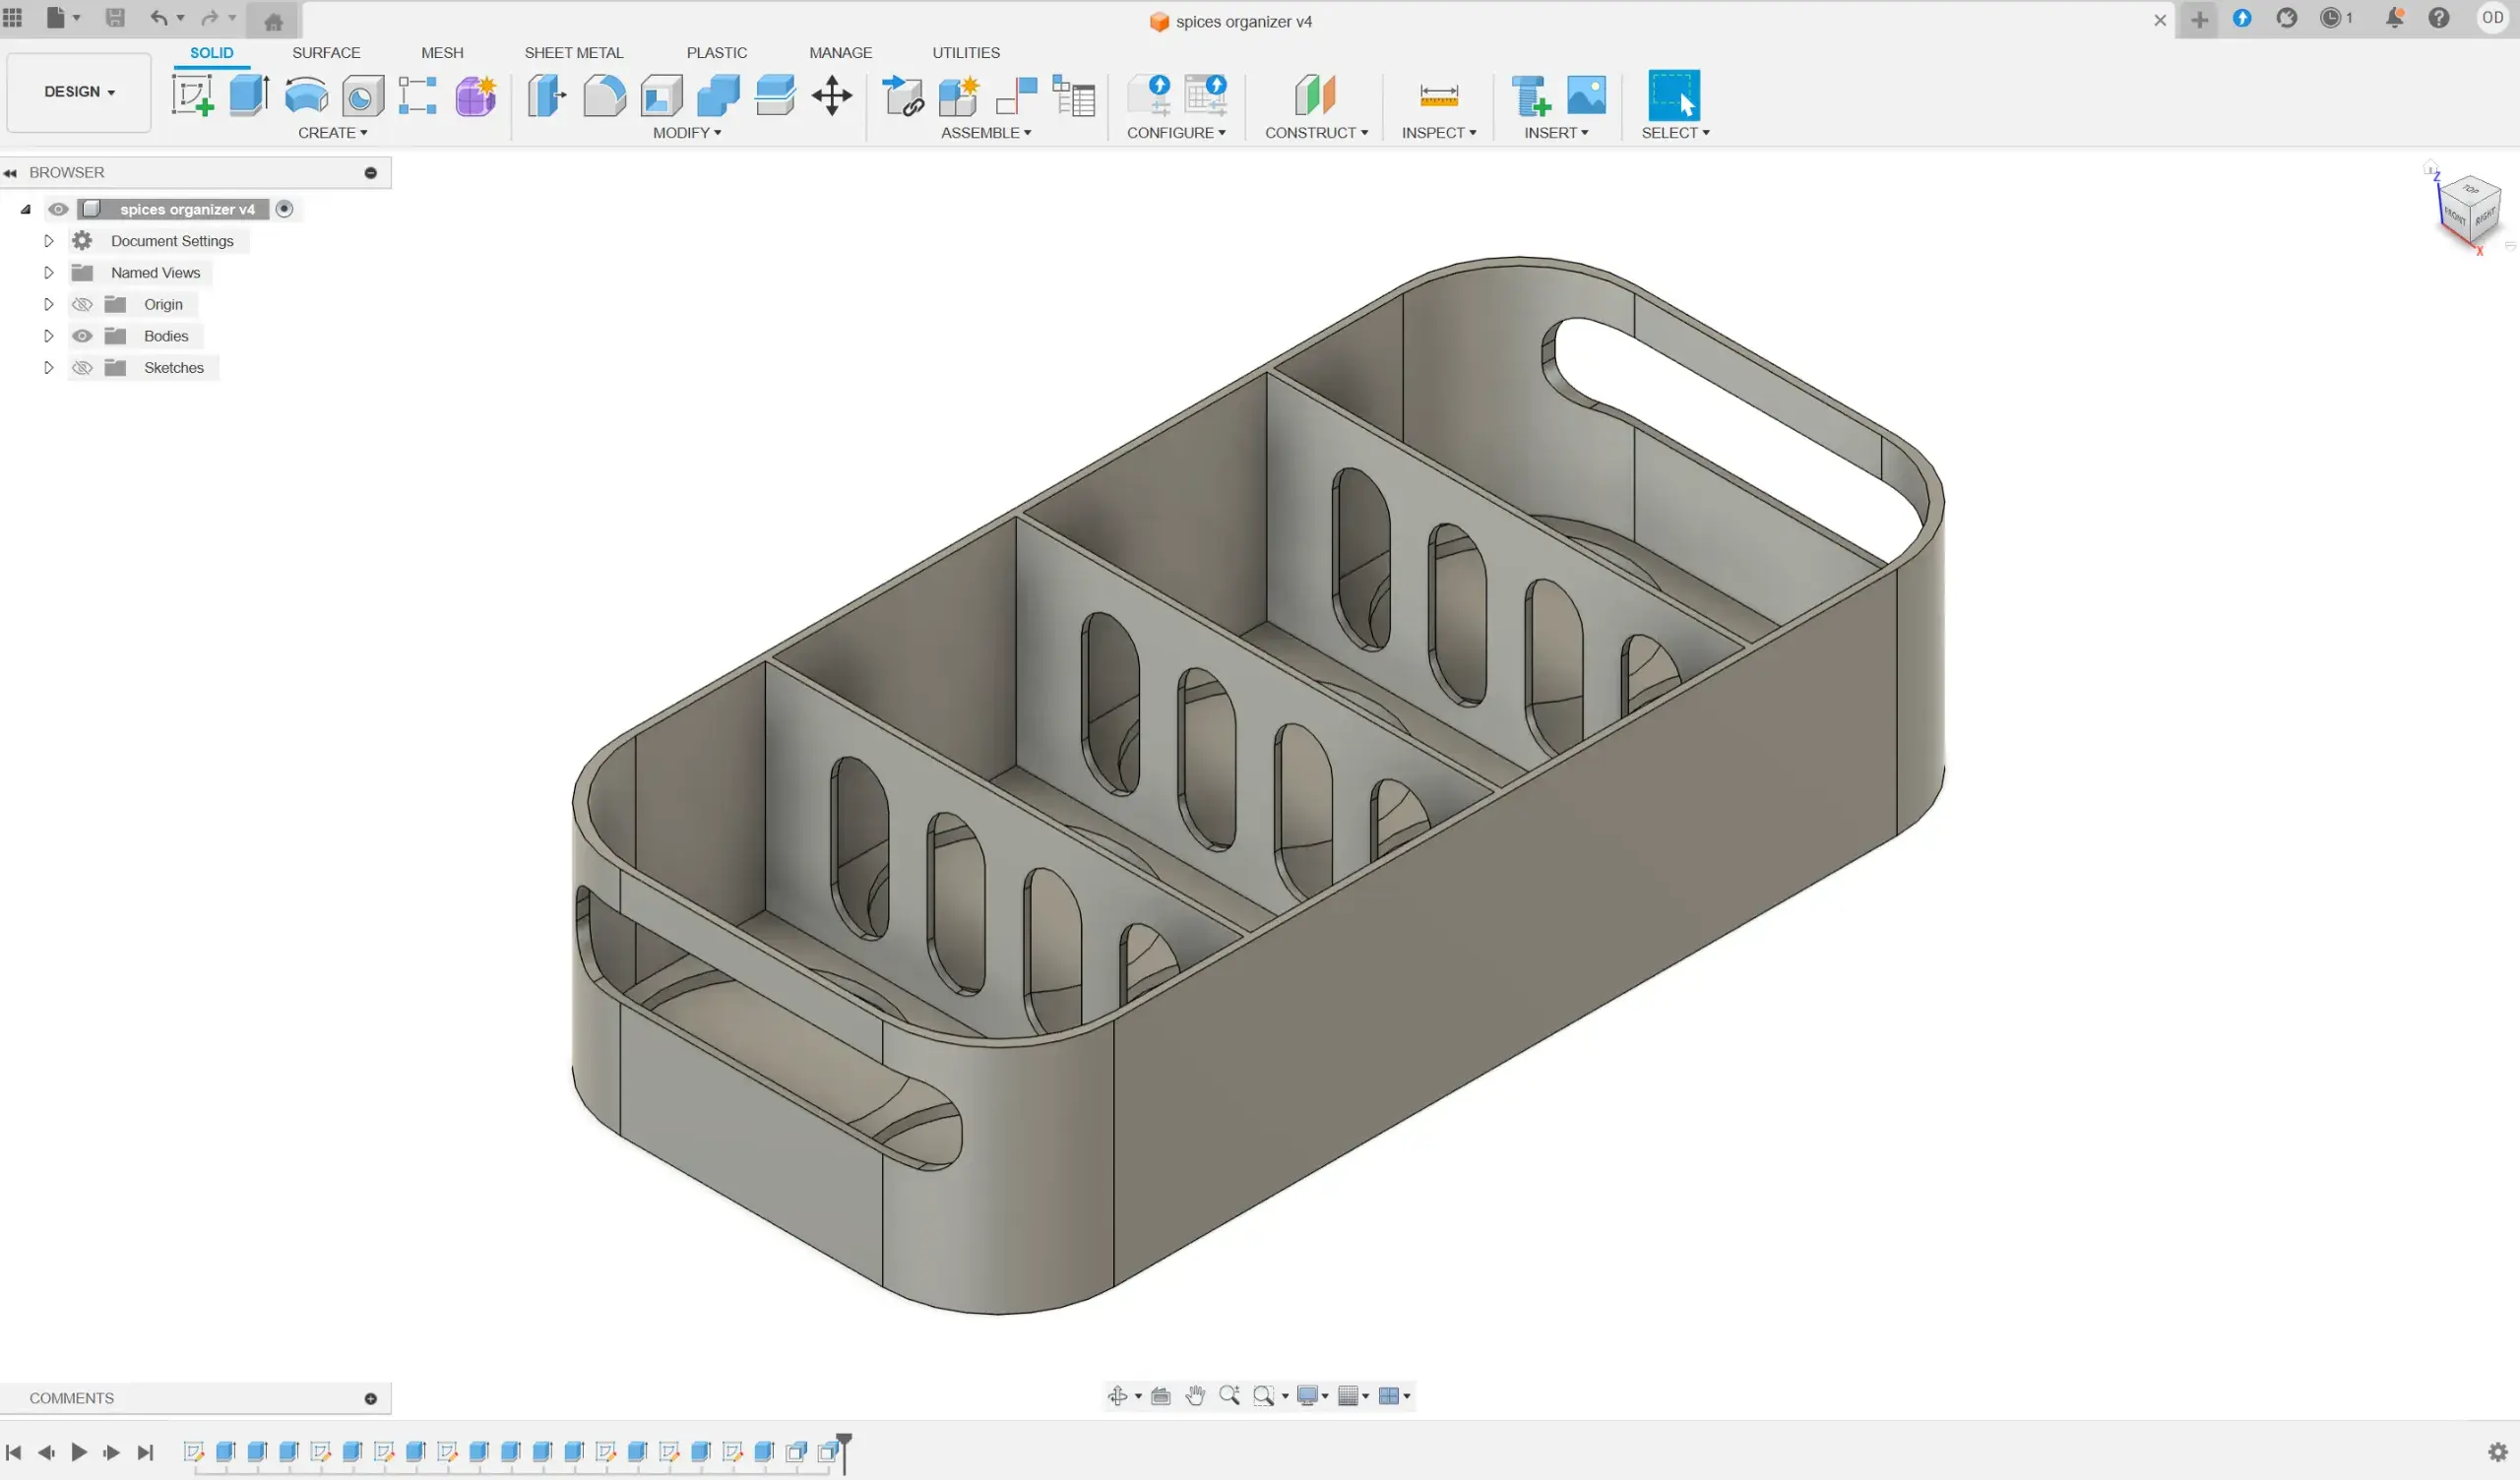Select the Pan hand tool
The width and height of the screenshot is (2520, 1480).
tap(1195, 1396)
